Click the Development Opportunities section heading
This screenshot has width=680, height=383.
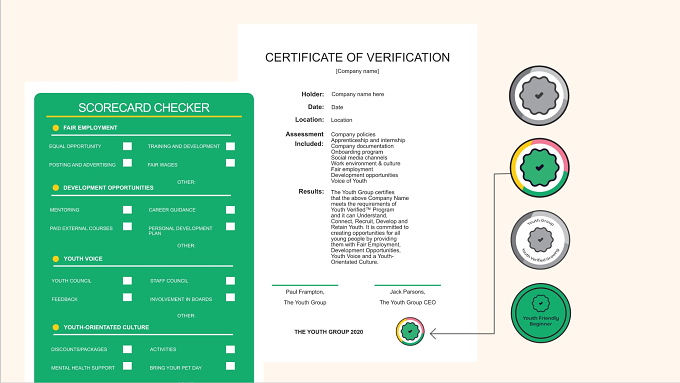point(108,188)
